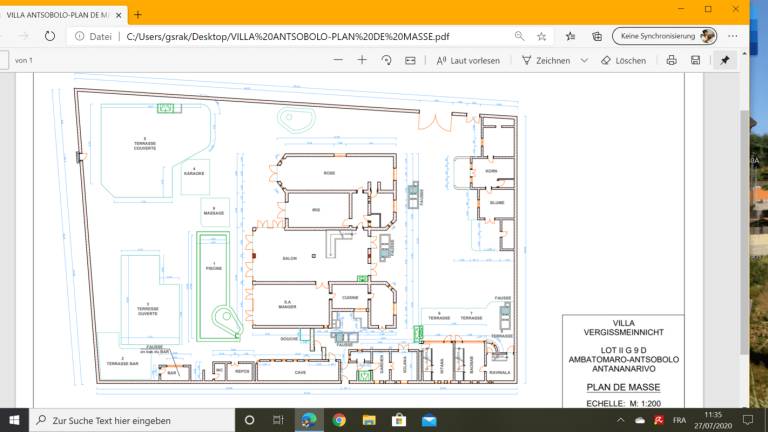The image size is (768, 432).
Task: Start Laut vorlesen read aloud
Action: (467, 60)
